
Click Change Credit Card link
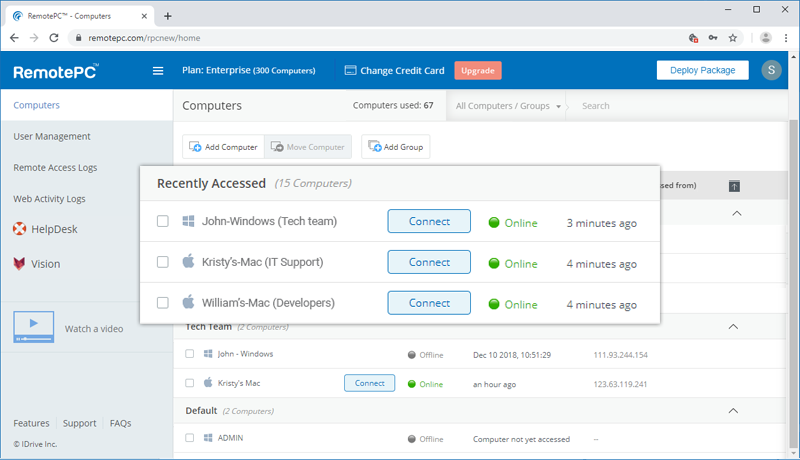point(402,70)
